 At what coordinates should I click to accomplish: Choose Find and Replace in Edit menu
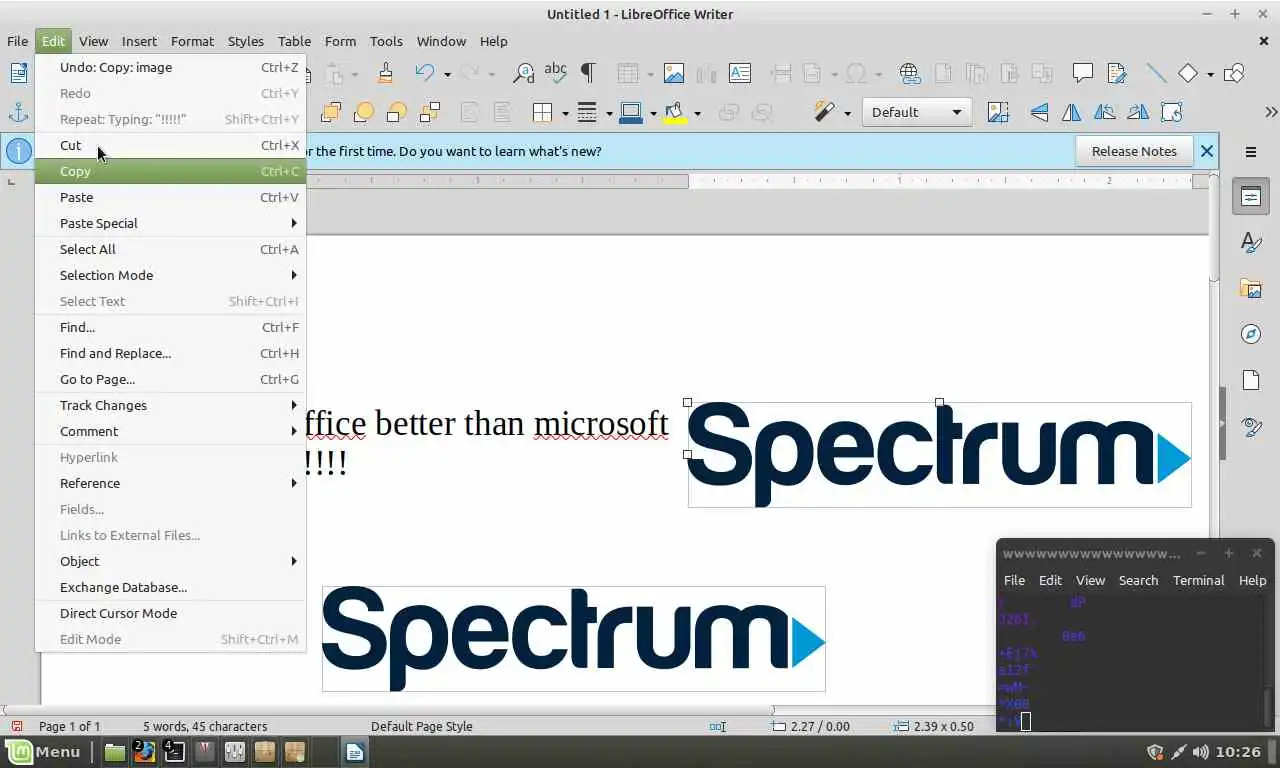coord(170,353)
